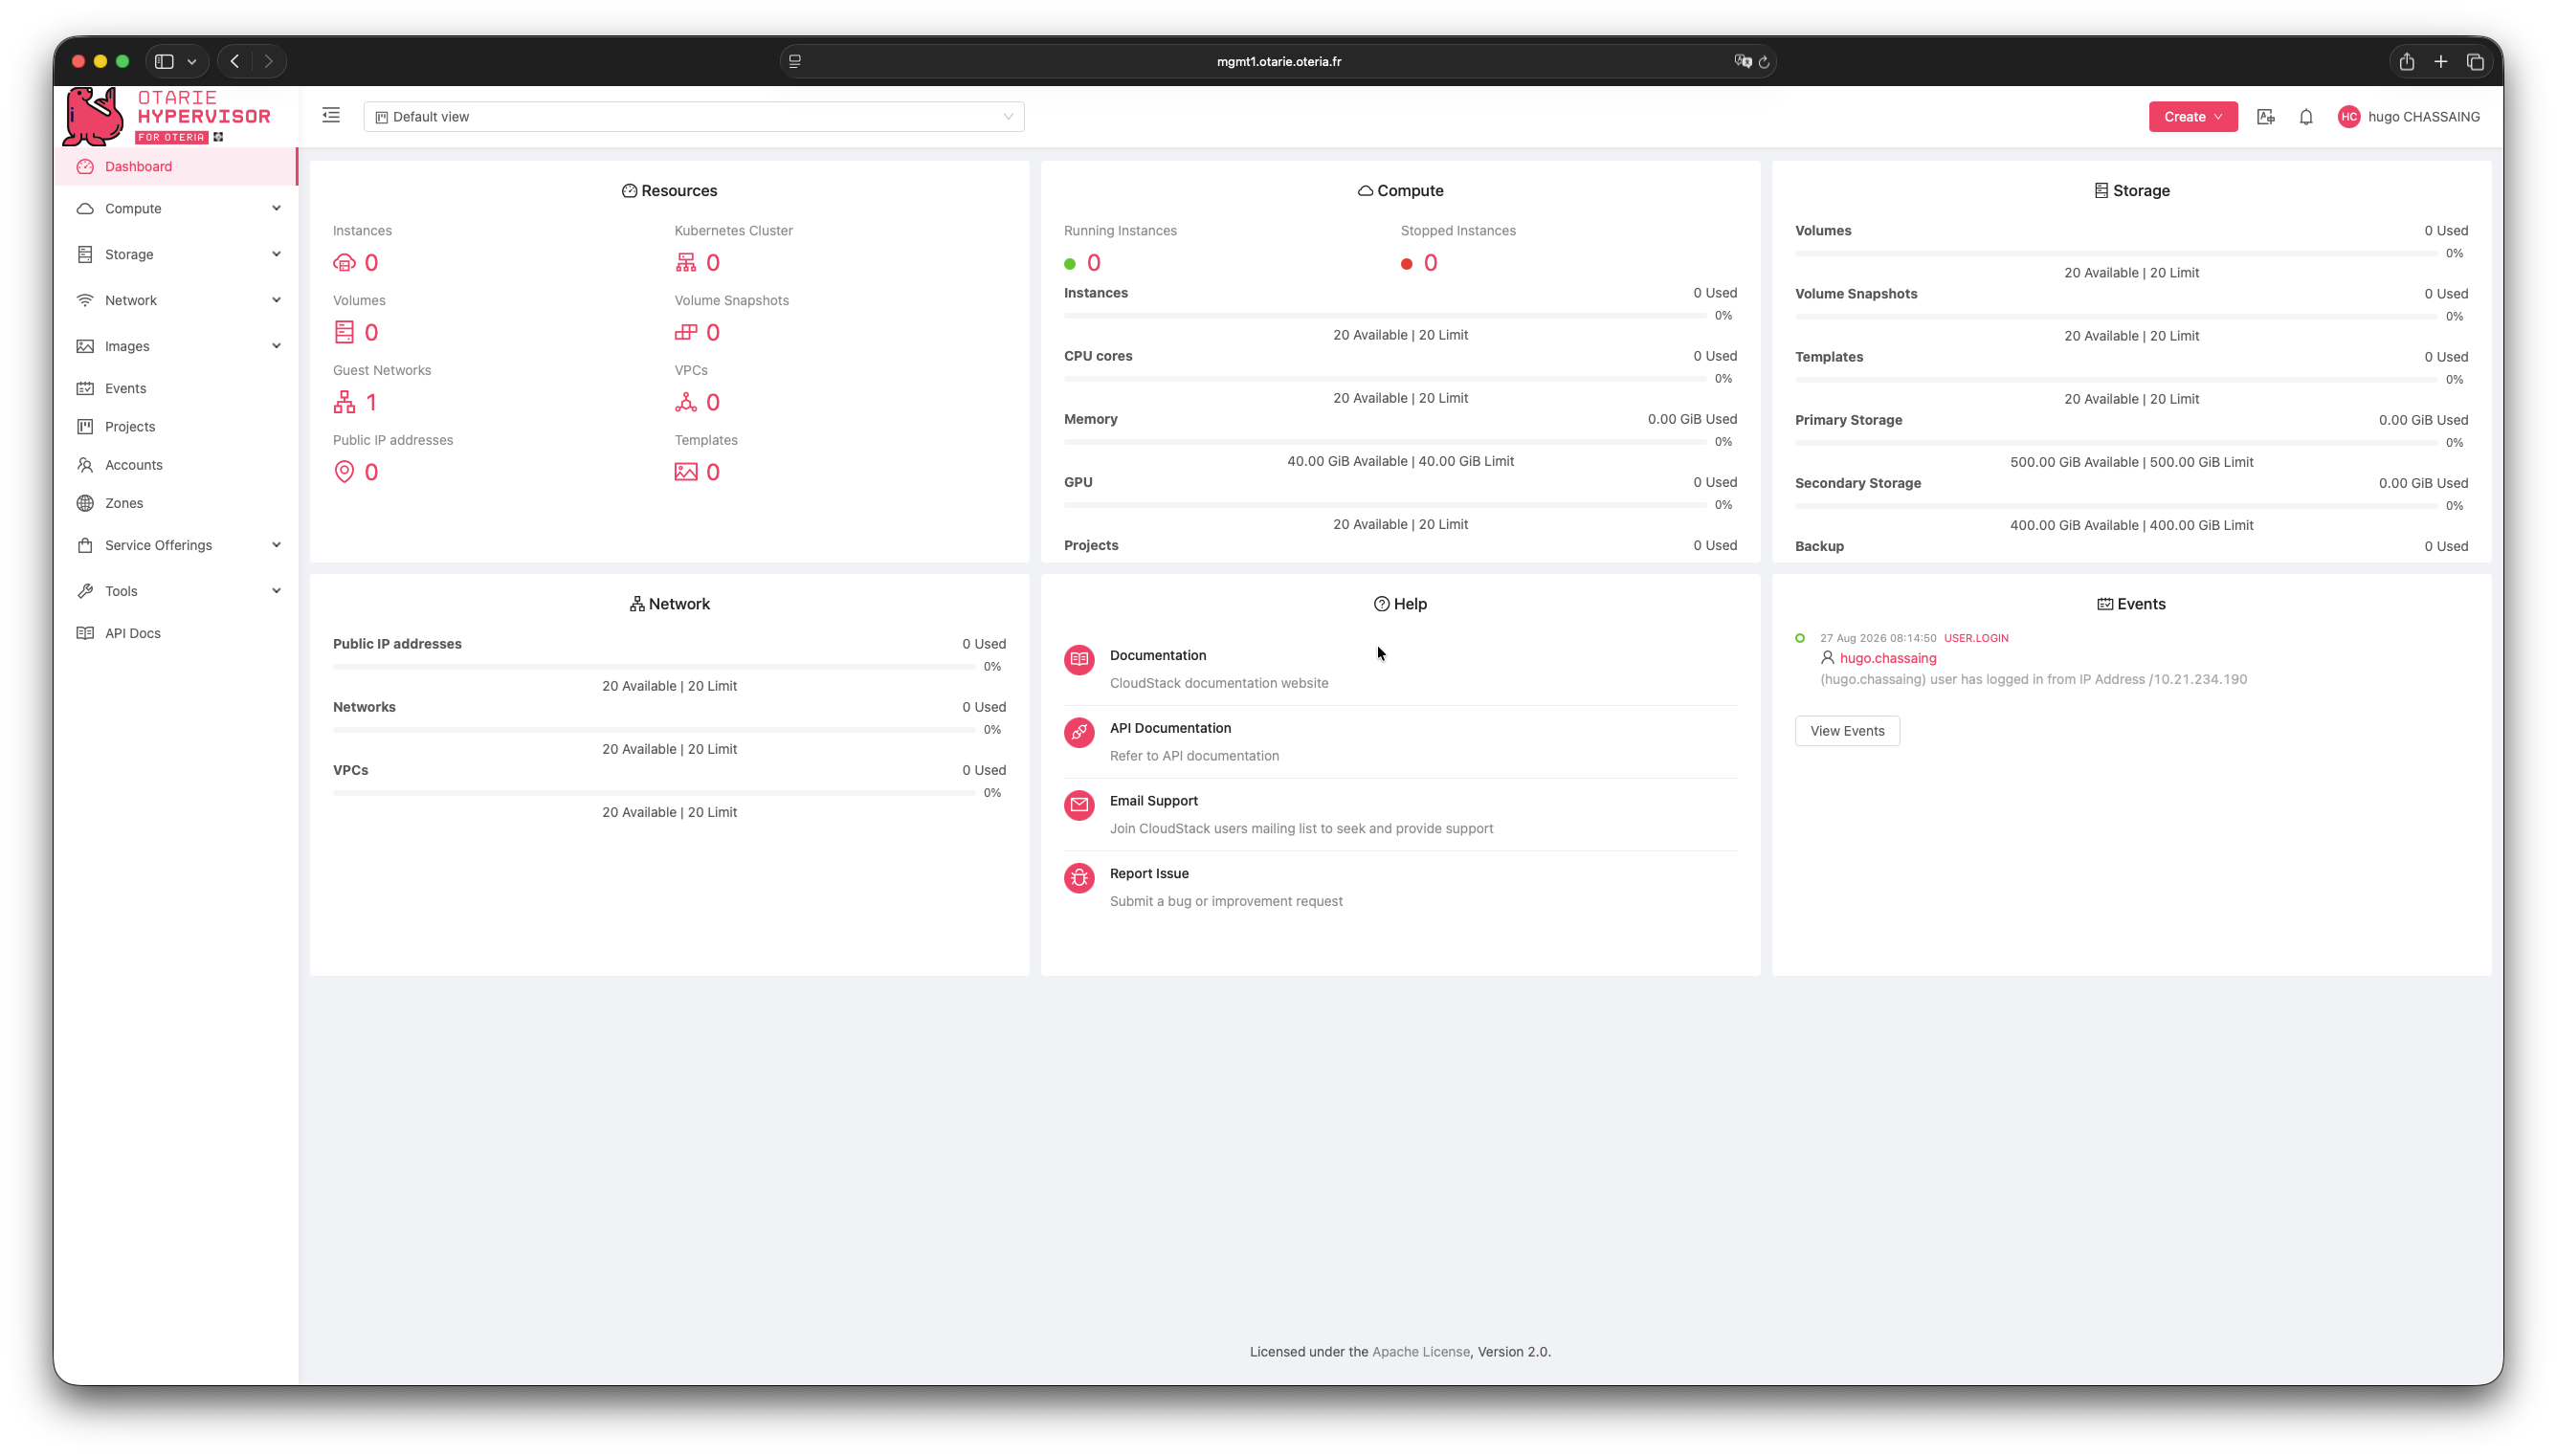Click the Instances count icon in Resources
The image size is (2557, 1456).
(344, 263)
